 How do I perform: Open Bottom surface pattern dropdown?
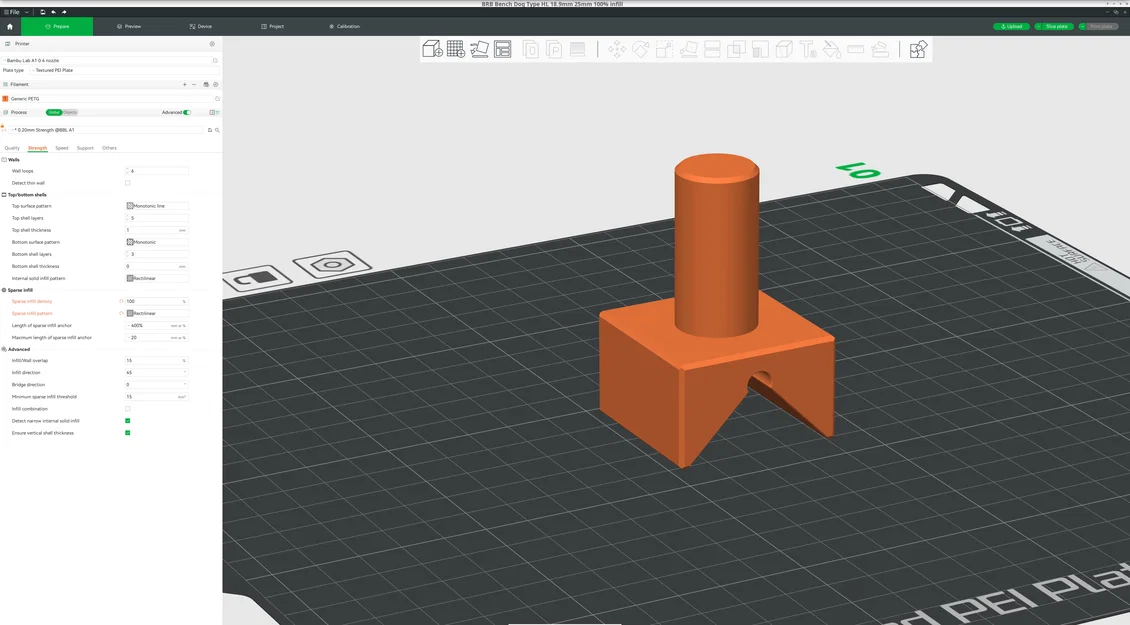[x=157, y=242]
